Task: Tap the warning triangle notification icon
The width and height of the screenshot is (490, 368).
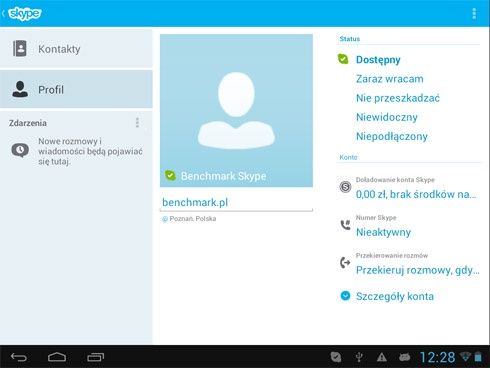Action: pyautogui.click(x=382, y=357)
